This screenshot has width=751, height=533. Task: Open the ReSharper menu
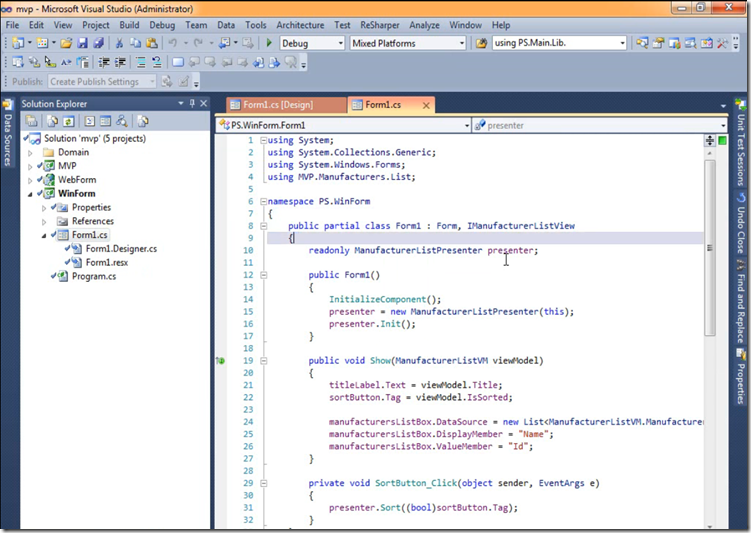coord(380,25)
